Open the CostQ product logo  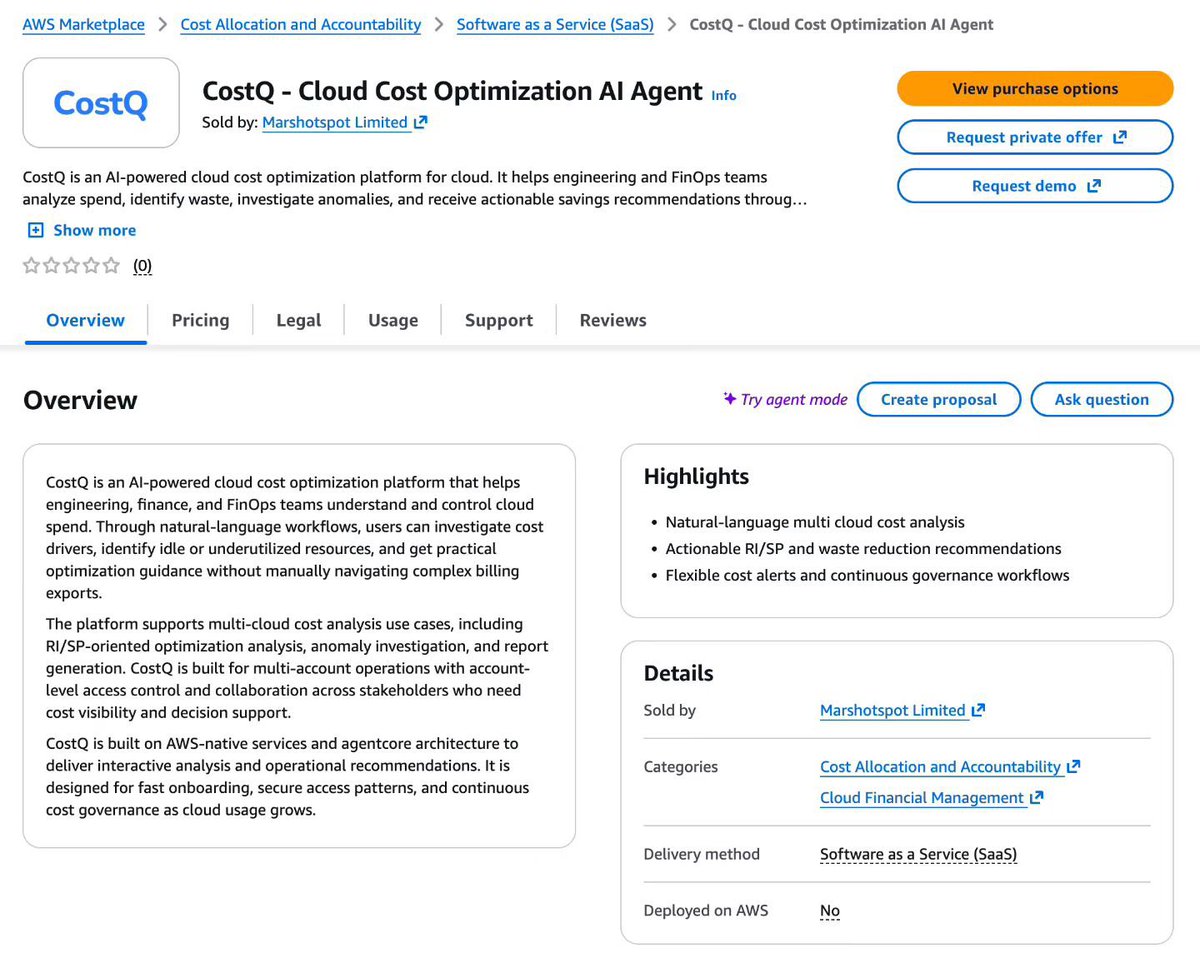pos(101,103)
